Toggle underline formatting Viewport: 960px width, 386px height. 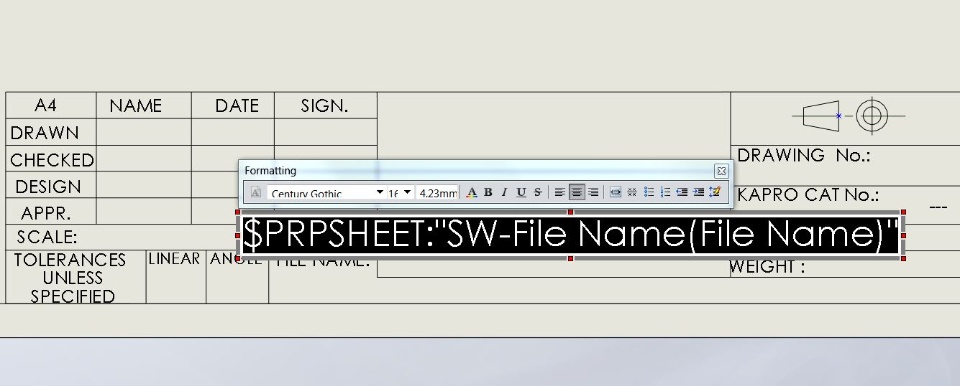[x=521, y=192]
